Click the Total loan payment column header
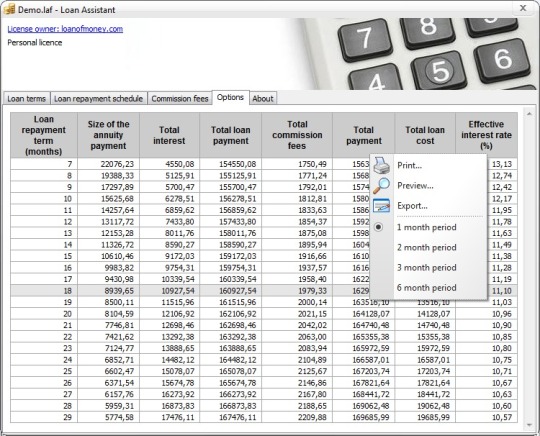 [x=230, y=135]
